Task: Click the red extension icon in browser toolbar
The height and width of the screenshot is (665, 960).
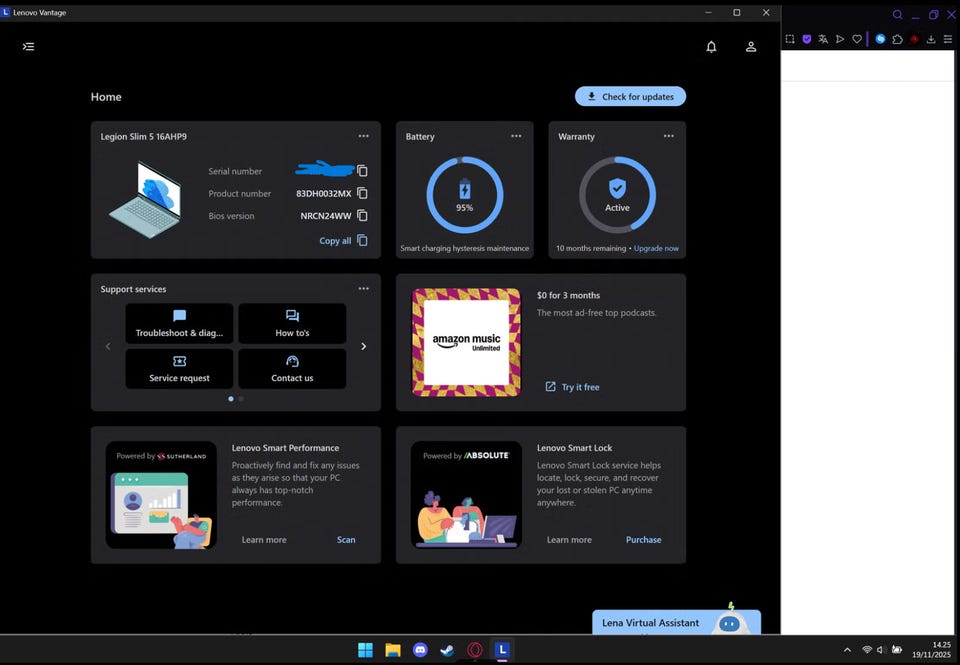Action: pos(914,39)
